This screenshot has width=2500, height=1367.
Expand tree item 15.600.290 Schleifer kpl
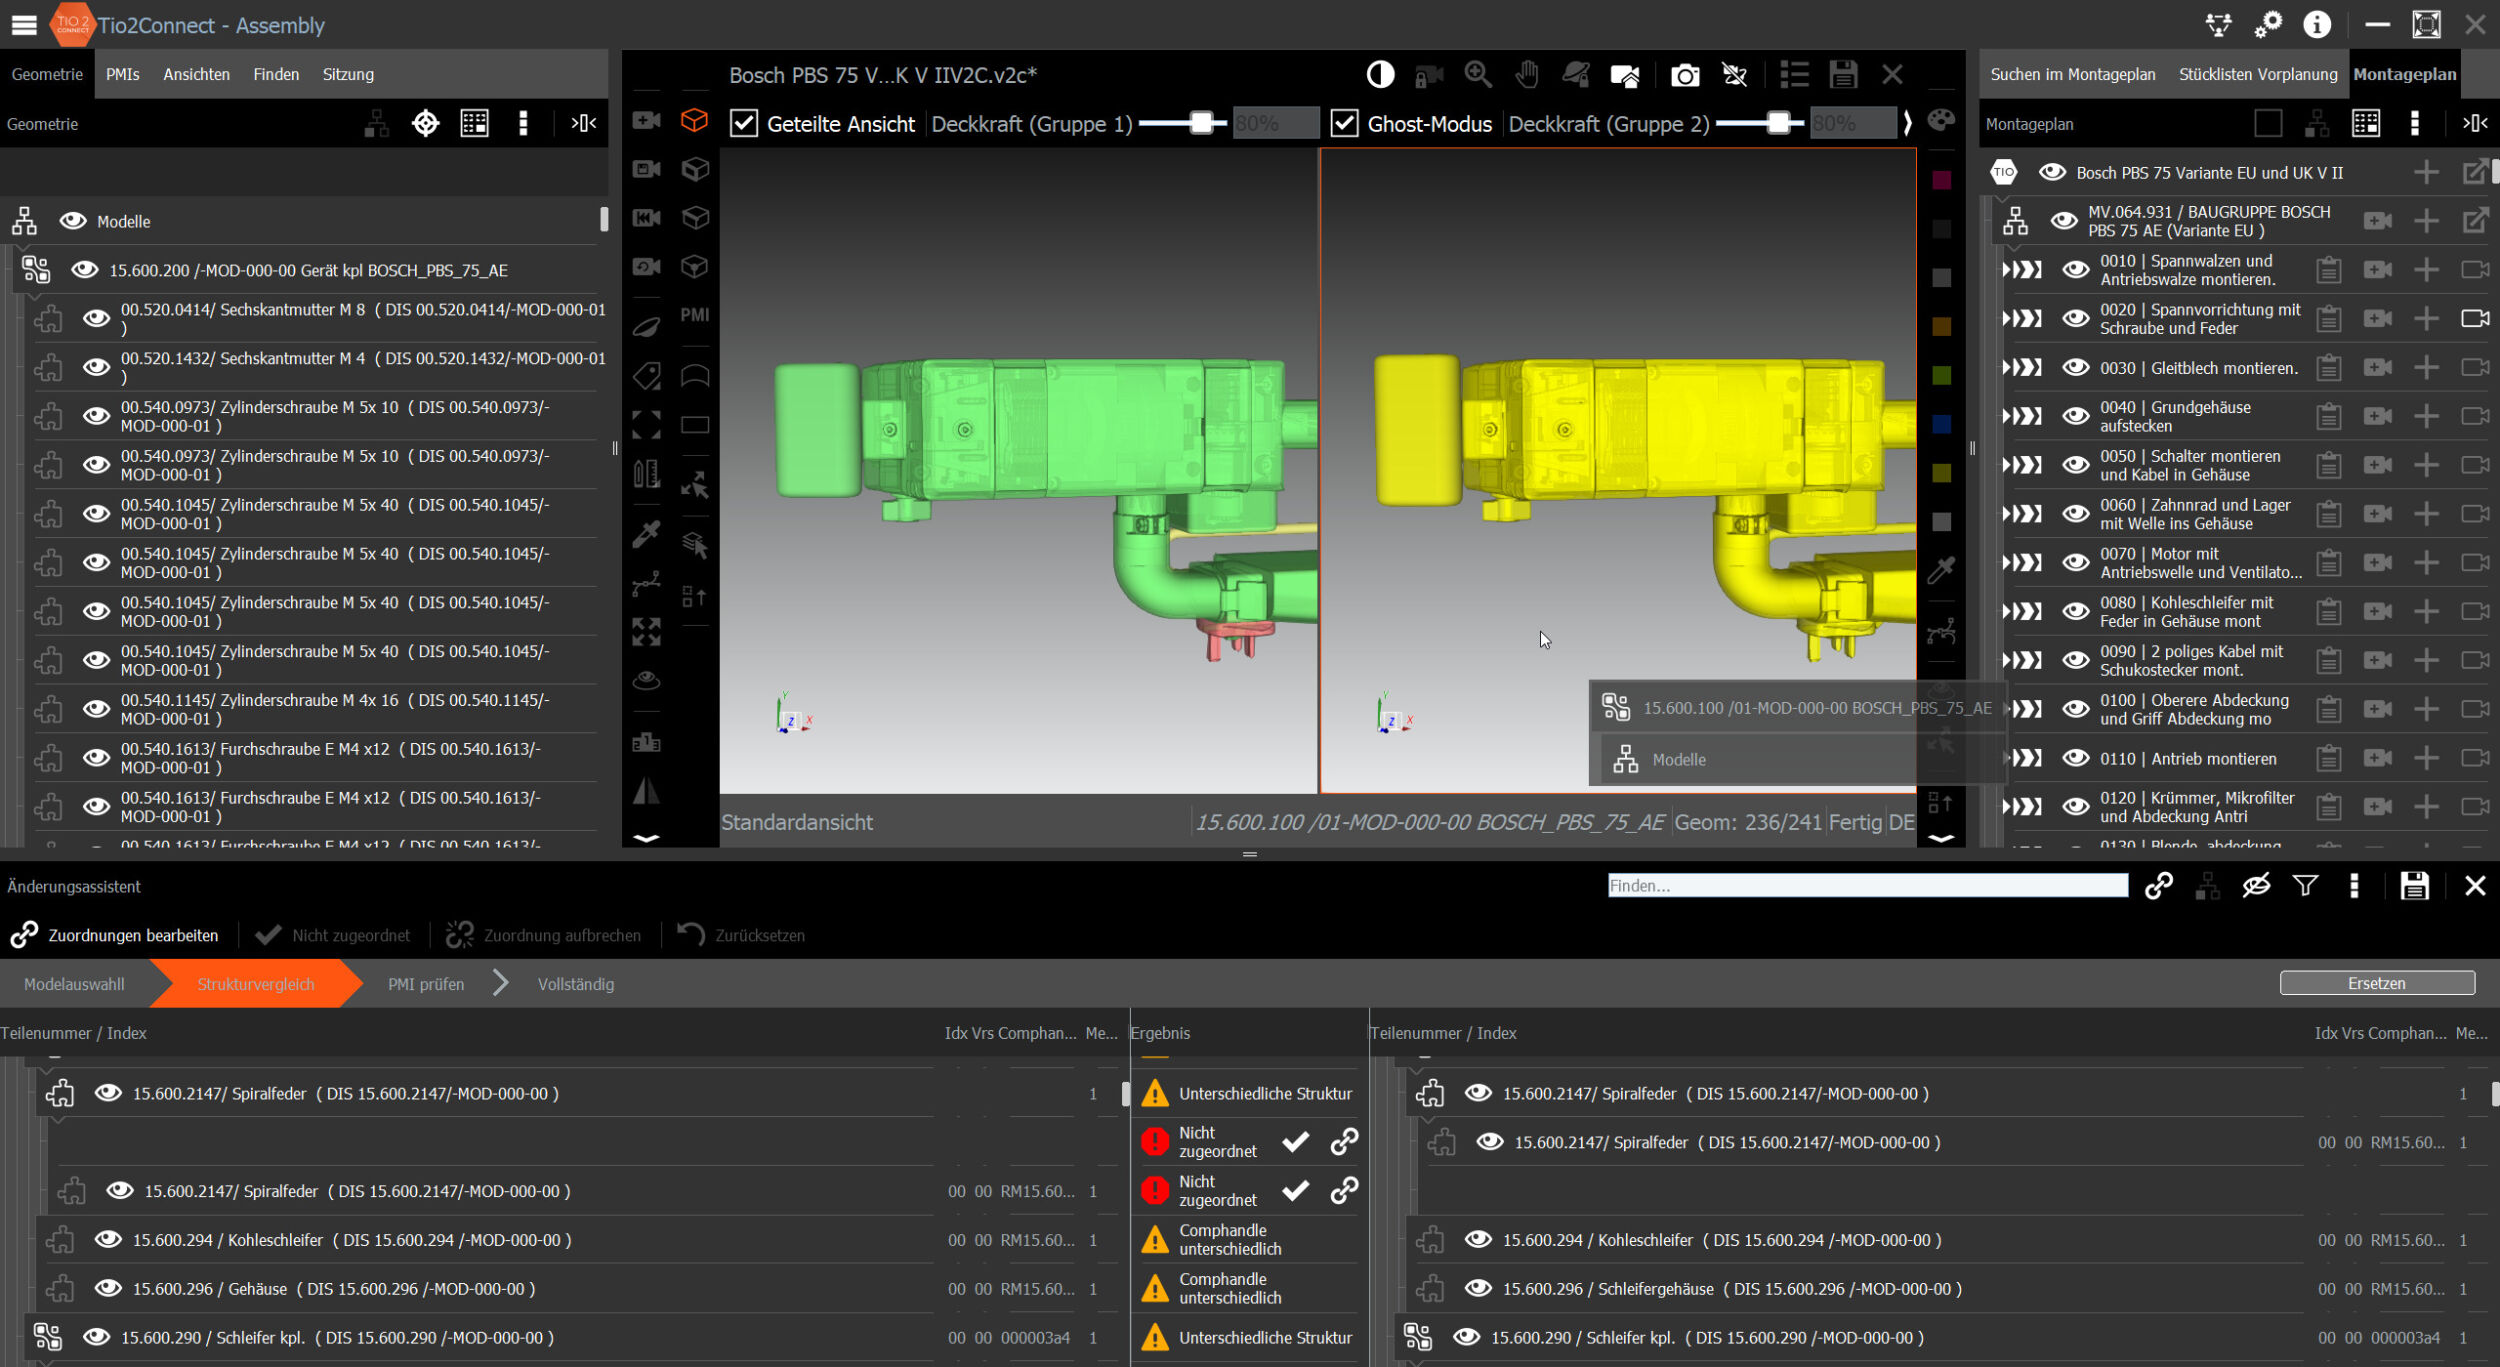[47, 1336]
